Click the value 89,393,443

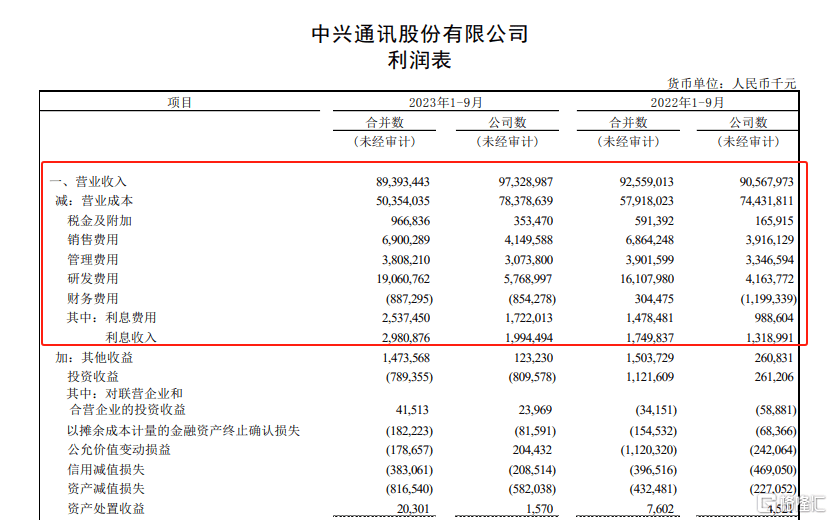coord(403,181)
